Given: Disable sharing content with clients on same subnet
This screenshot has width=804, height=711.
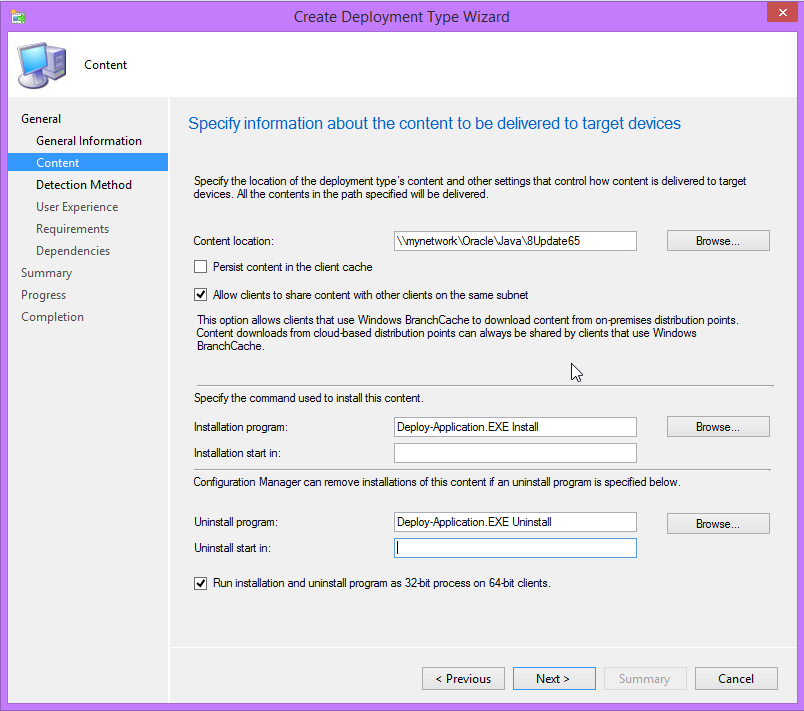Looking at the screenshot, I should pos(200,294).
